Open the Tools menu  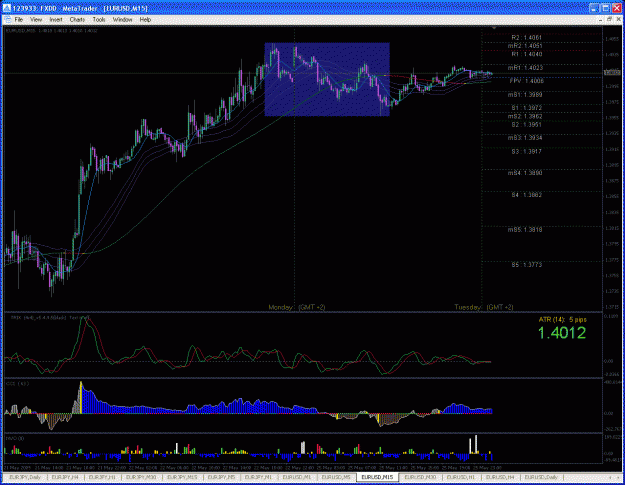[98, 20]
